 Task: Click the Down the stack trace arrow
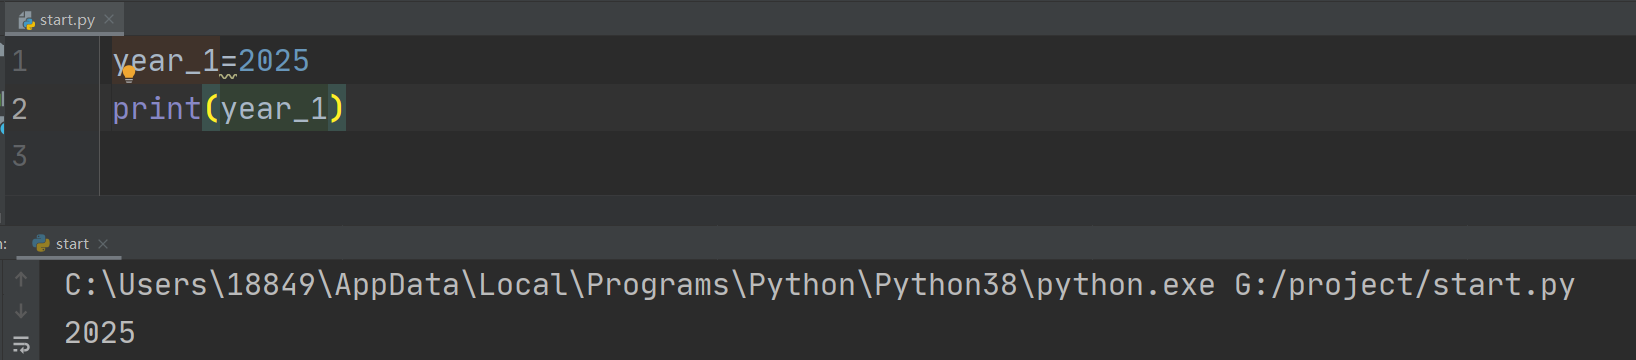pos(21,311)
